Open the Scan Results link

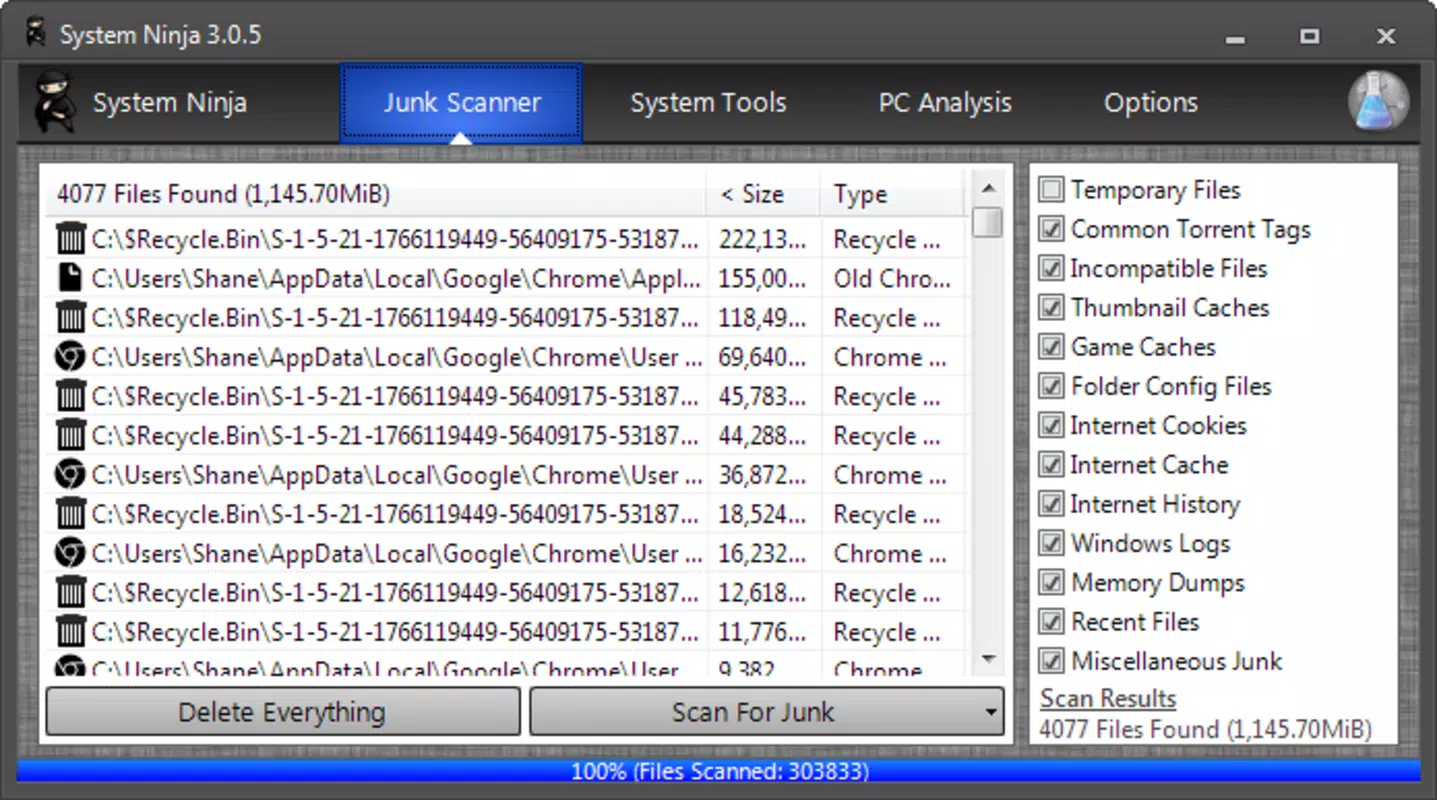tap(1107, 698)
